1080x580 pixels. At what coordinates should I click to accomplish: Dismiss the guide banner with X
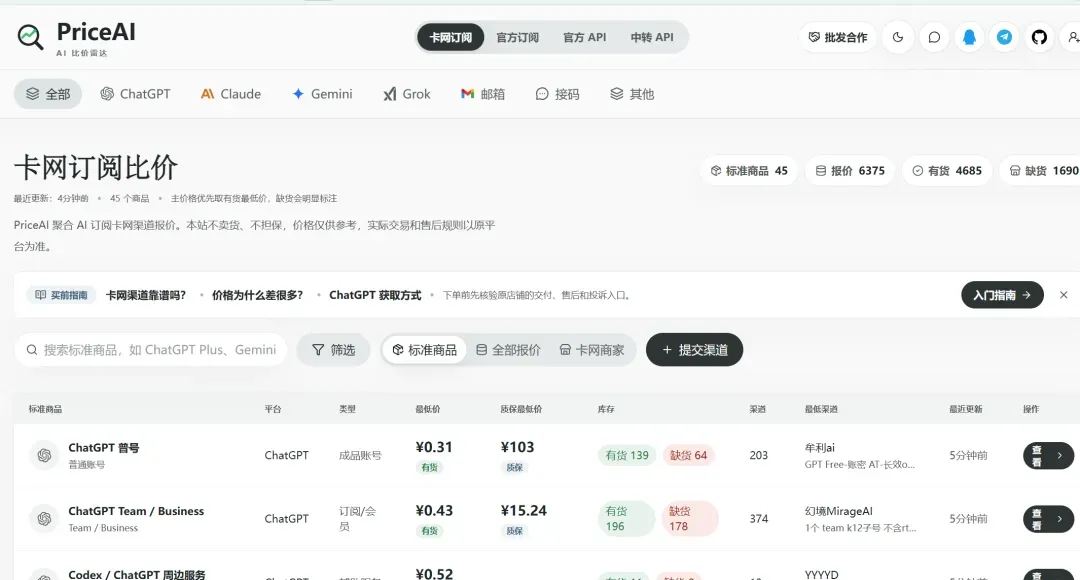(x=1063, y=295)
